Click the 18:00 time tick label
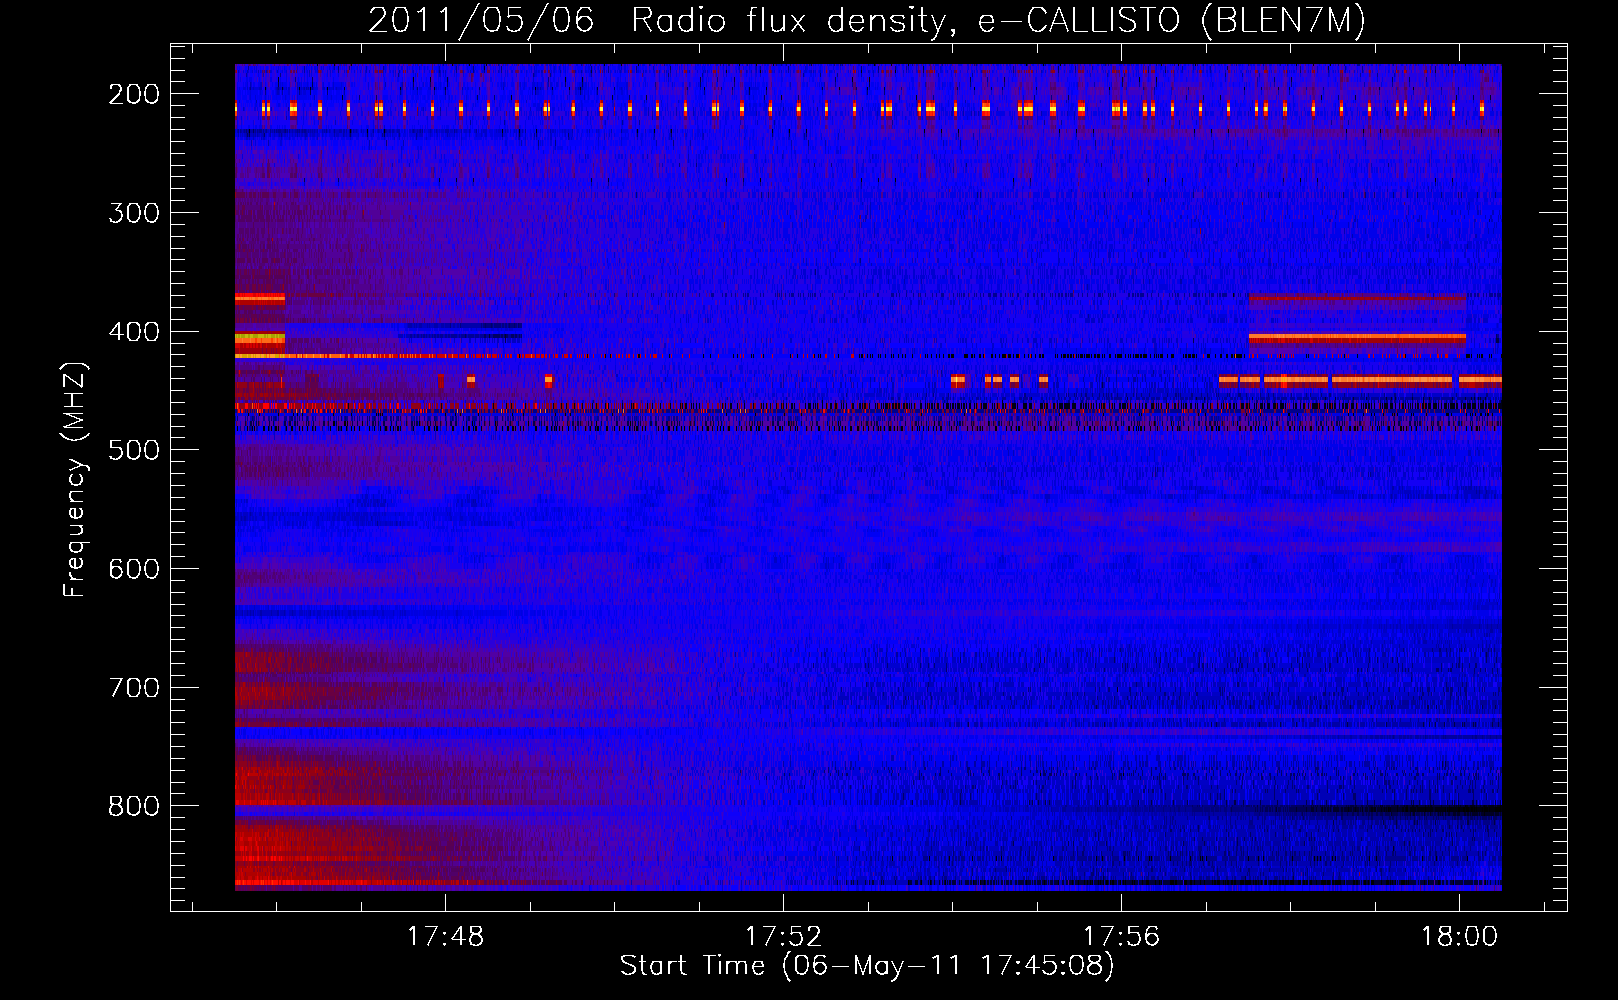 (x=1460, y=936)
